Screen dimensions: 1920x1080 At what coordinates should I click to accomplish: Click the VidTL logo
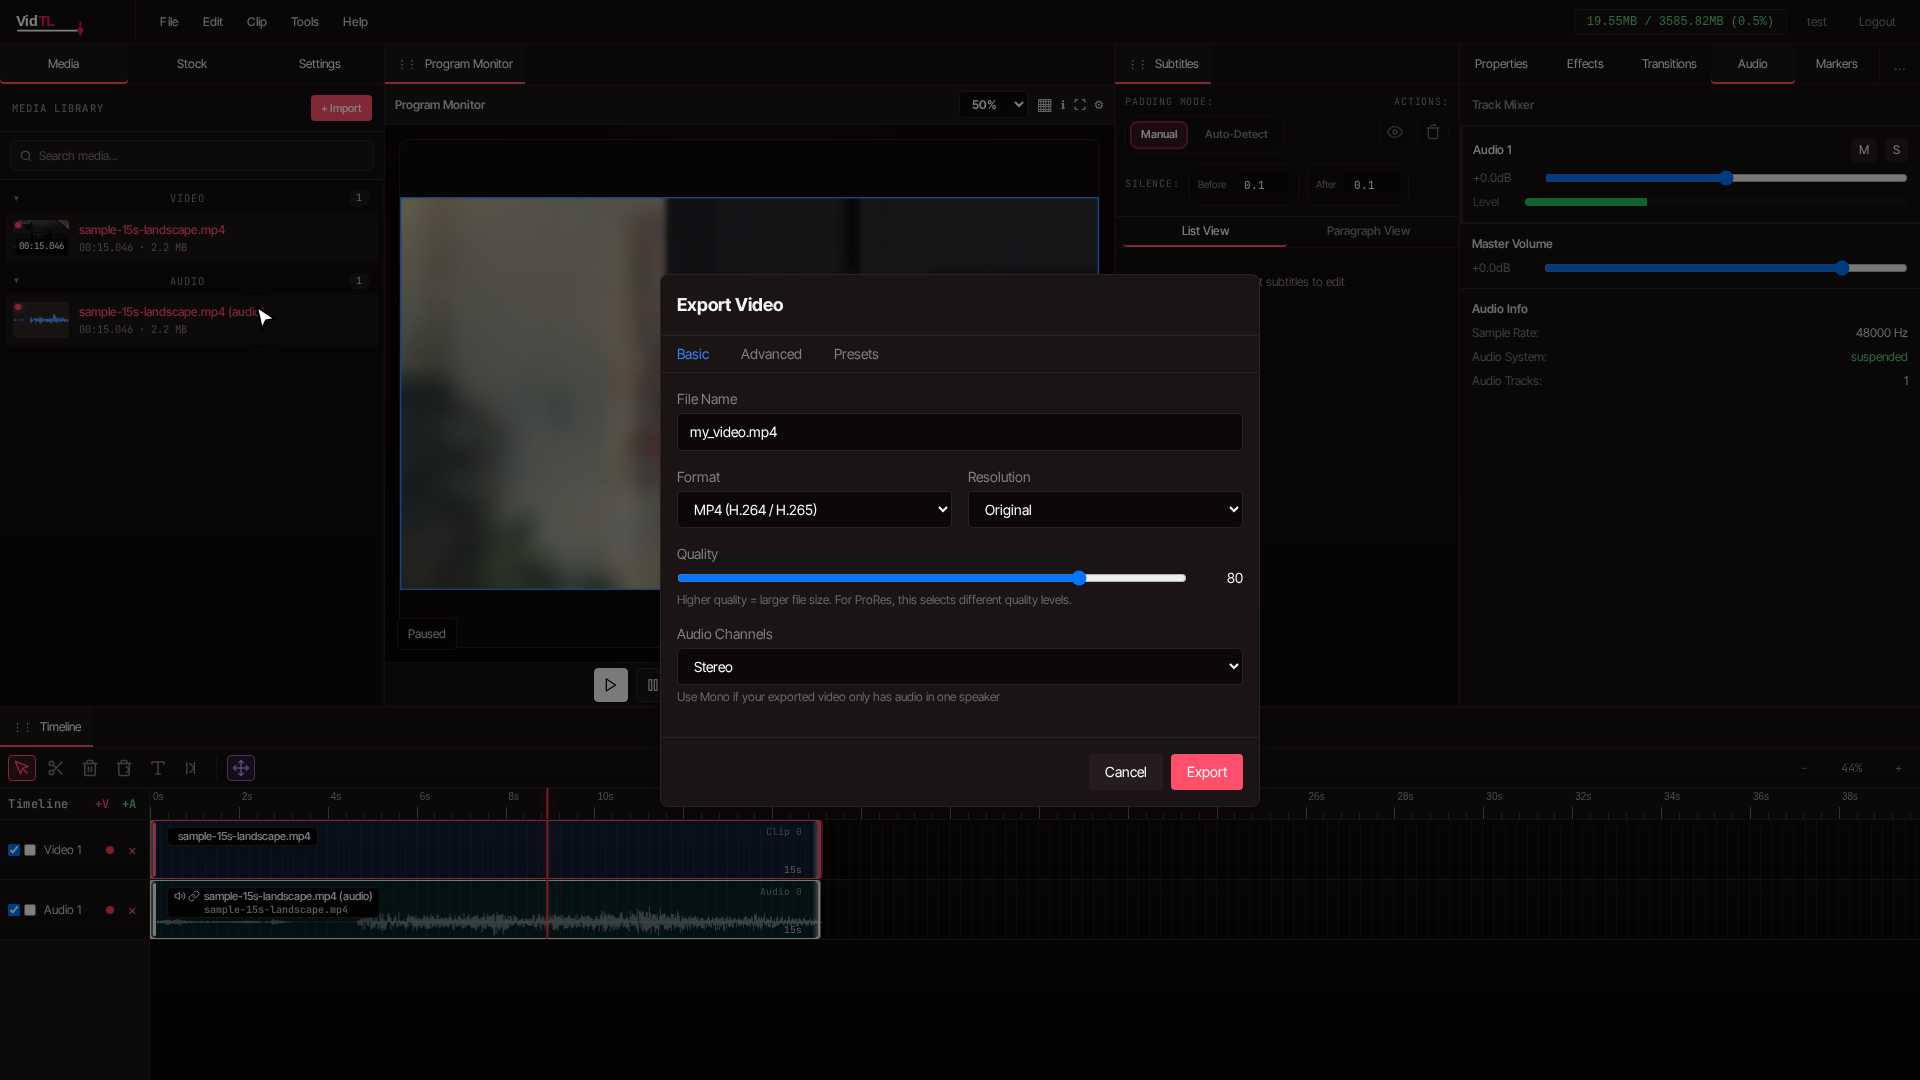click(49, 22)
